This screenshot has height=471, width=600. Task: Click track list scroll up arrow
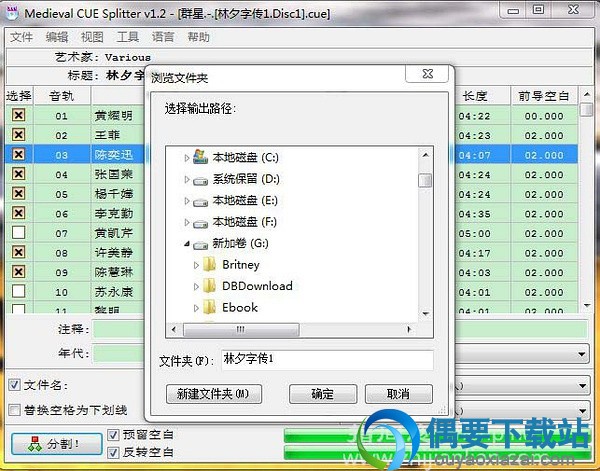[x=587, y=94]
